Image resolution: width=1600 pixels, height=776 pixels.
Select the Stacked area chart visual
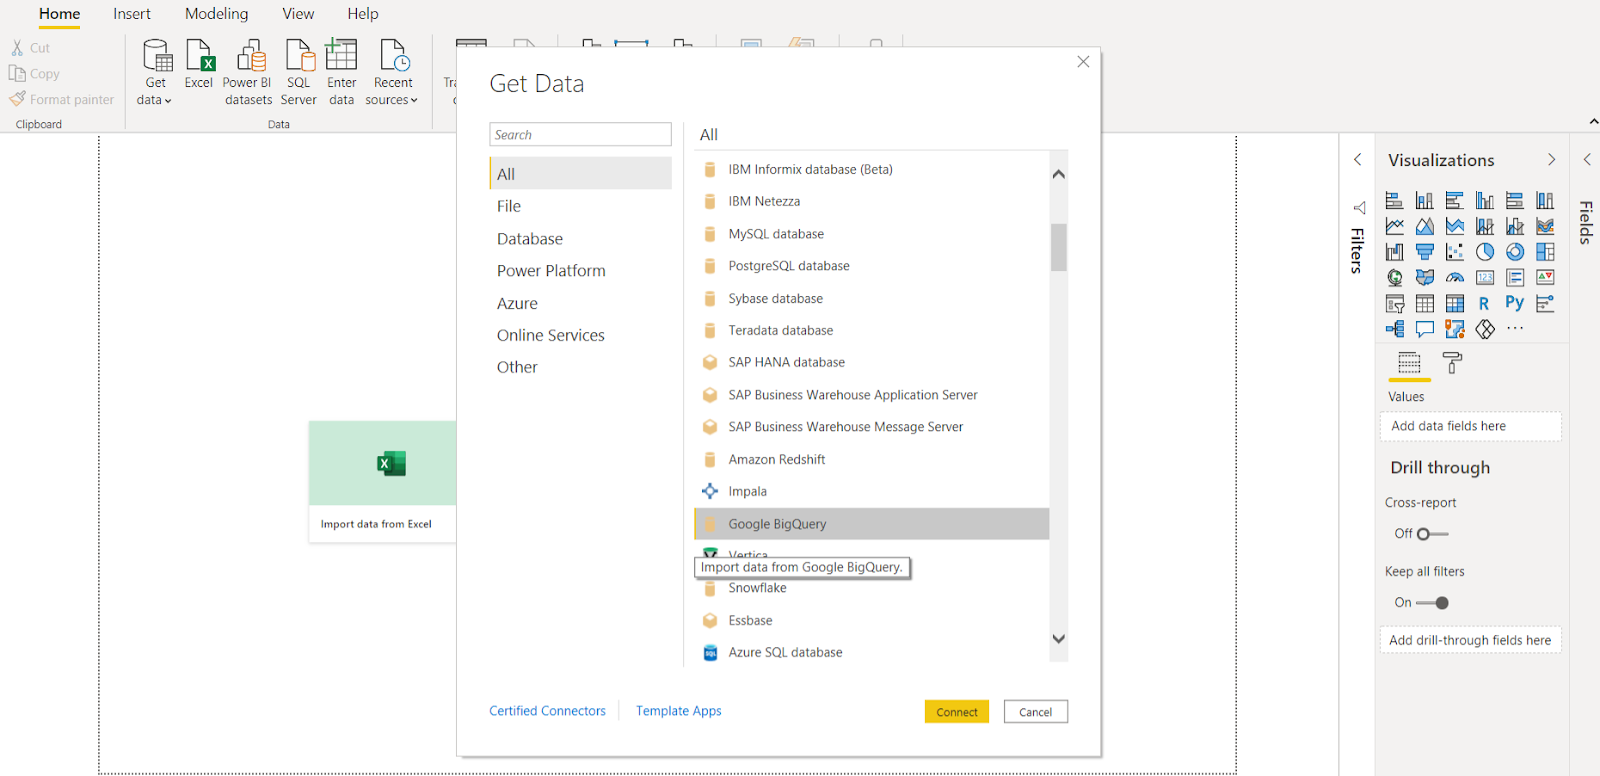(x=1455, y=227)
